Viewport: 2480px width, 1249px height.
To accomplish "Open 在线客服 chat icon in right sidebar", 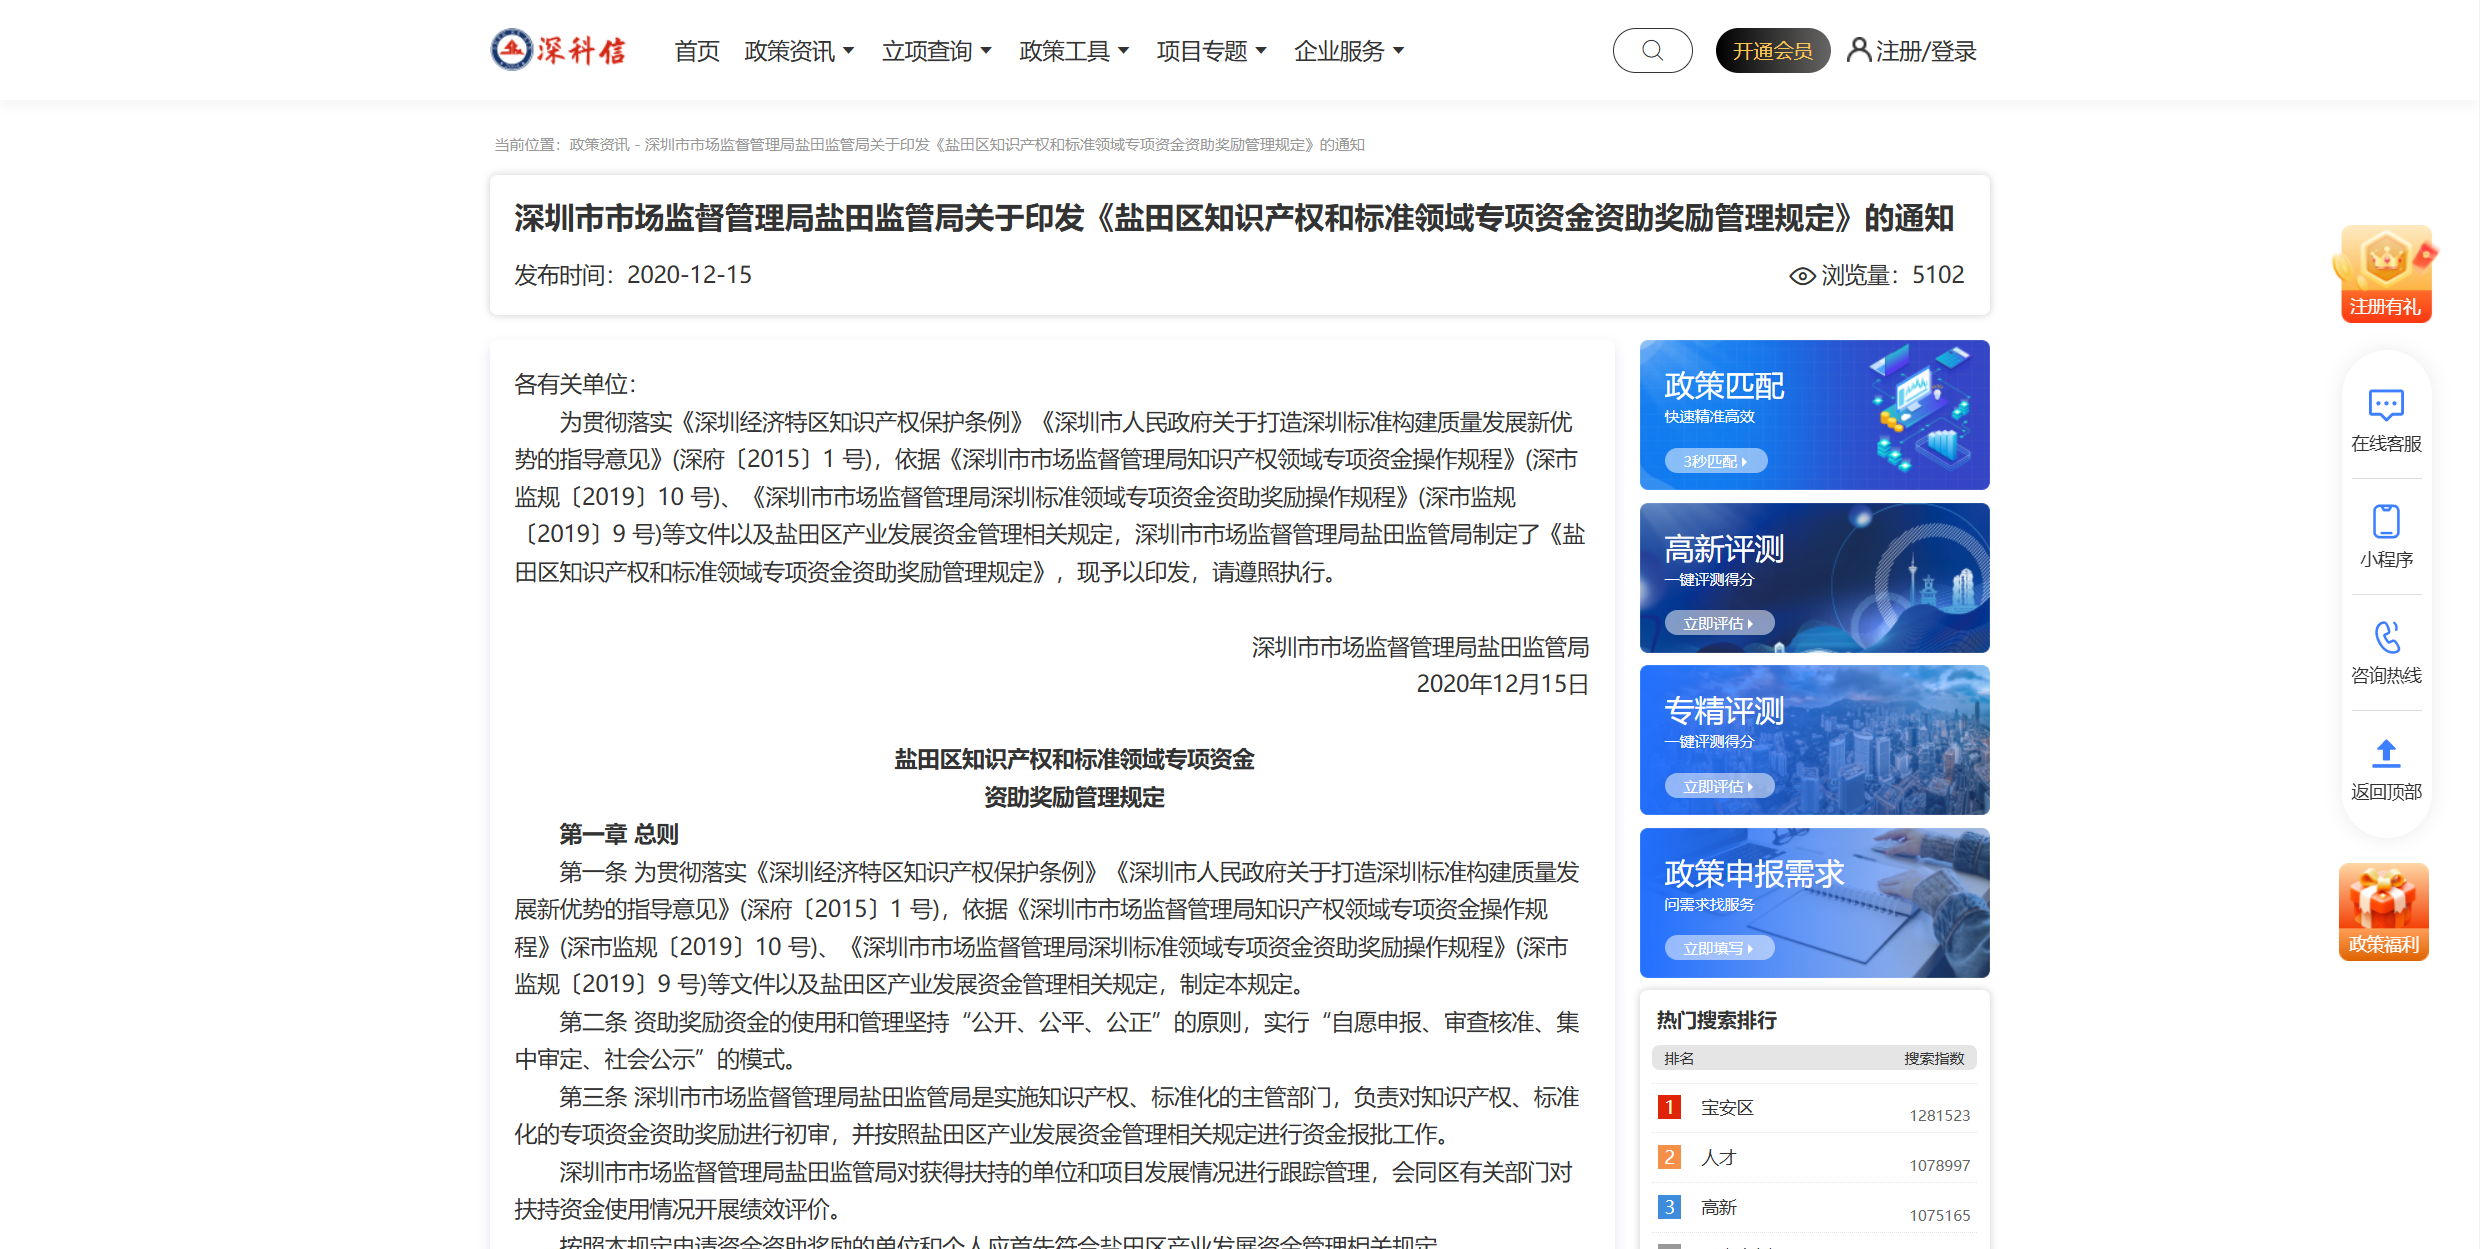I will [x=2387, y=404].
